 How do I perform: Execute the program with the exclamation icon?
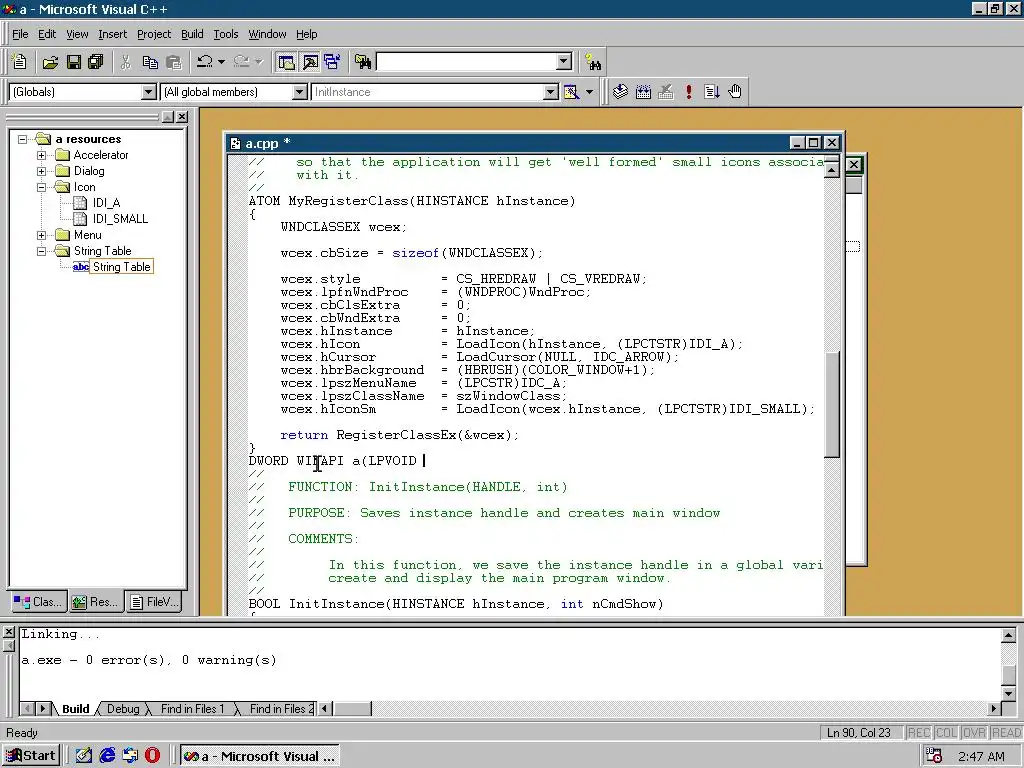point(689,92)
